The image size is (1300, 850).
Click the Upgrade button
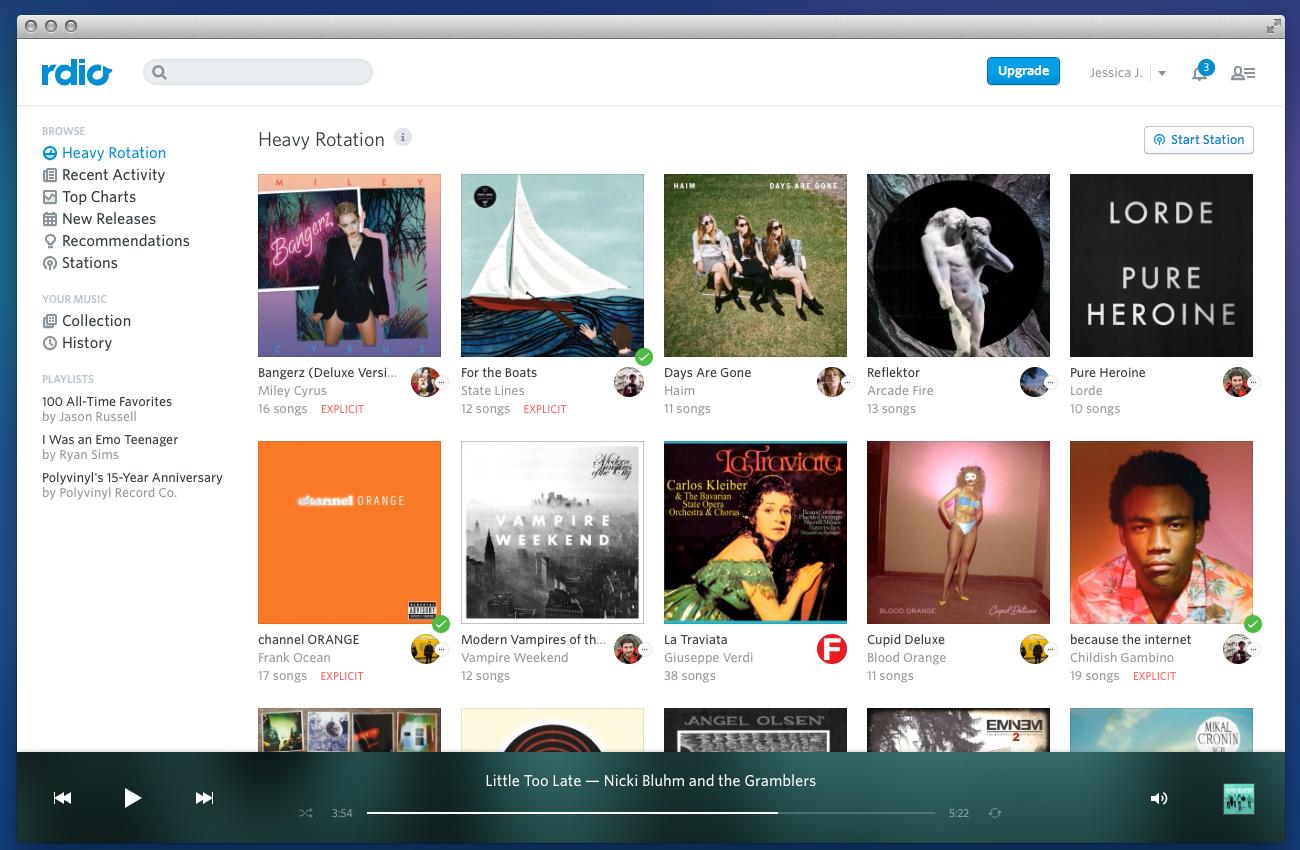[1023, 71]
